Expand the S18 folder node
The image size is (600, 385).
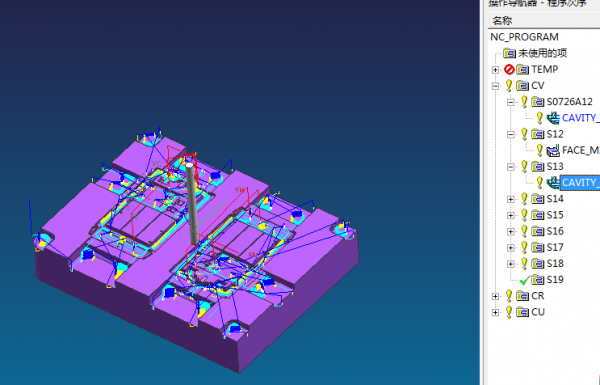pyautogui.click(x=511, y=264)
